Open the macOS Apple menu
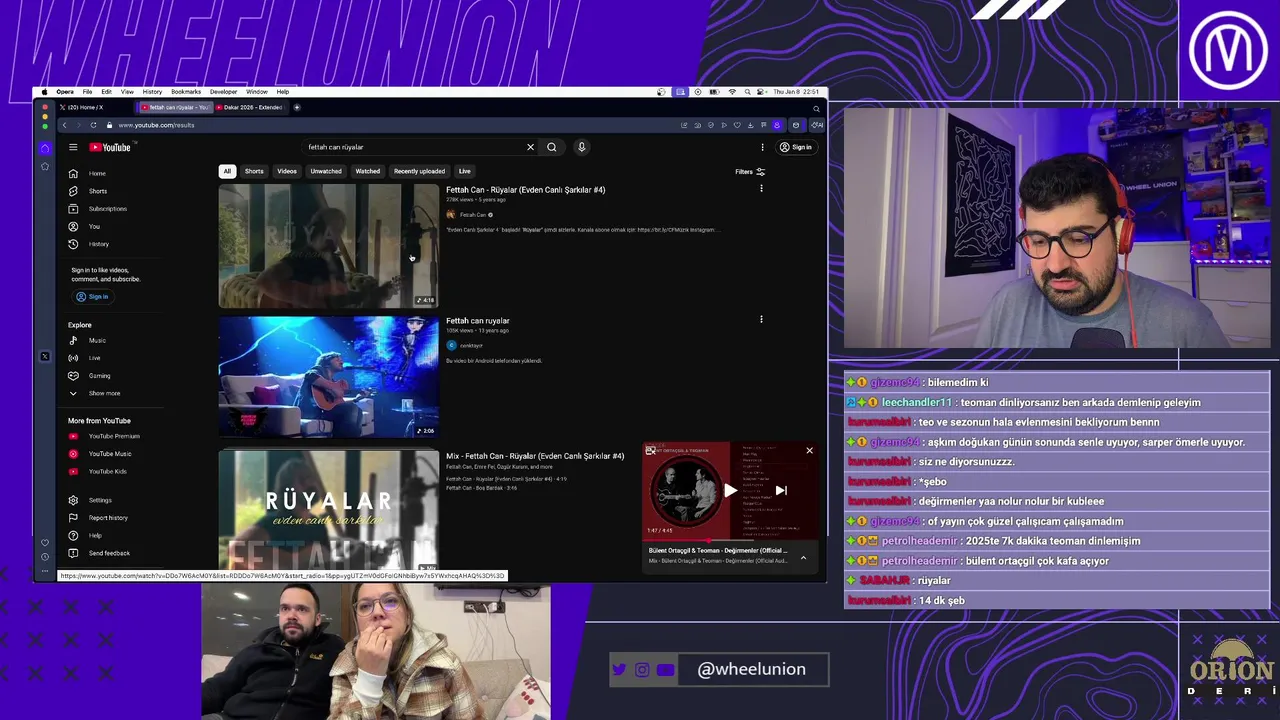This screenshot has height=720, width=1280. (45, 92)
